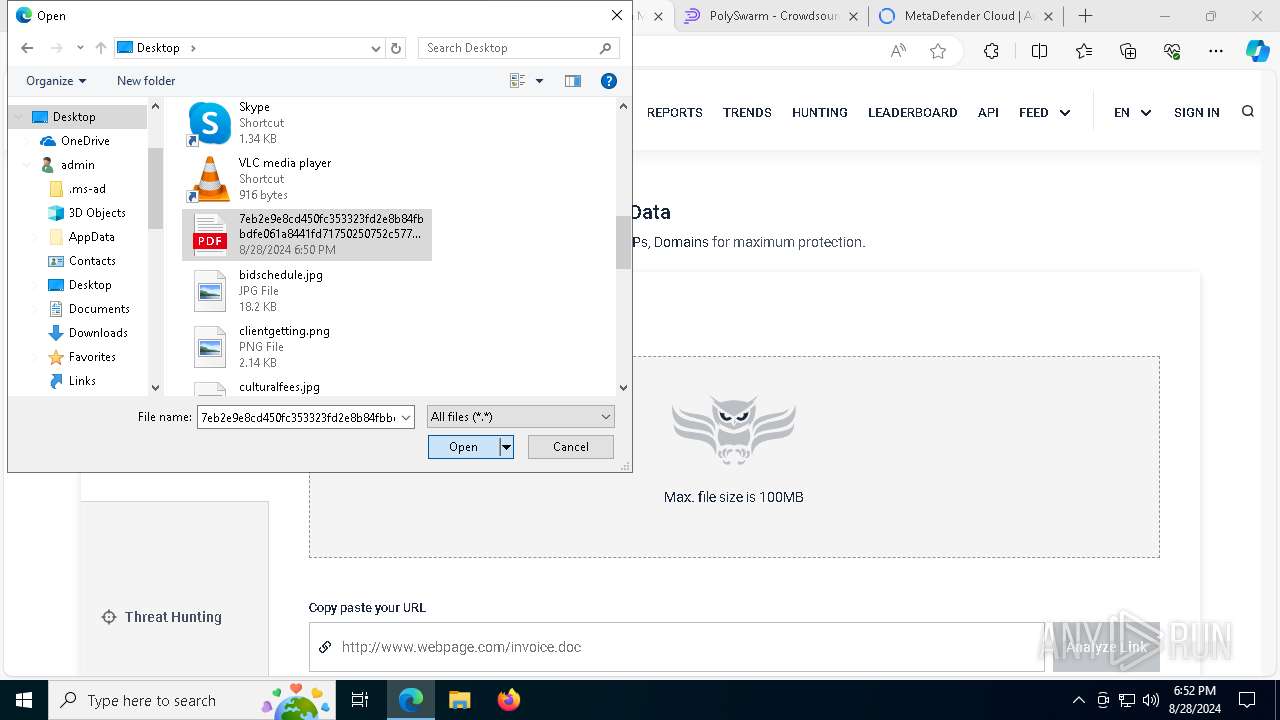This screenshot has width=1280, height=720.
Task: Open TRENDS in site navigation
Action: click(747, 113)
